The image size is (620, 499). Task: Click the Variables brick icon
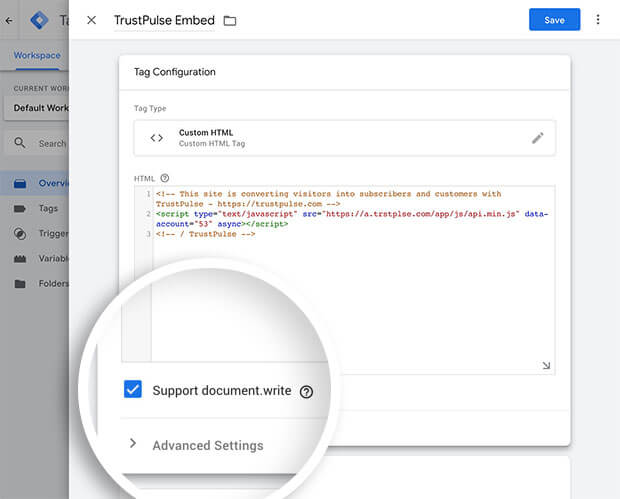(20, 259)
